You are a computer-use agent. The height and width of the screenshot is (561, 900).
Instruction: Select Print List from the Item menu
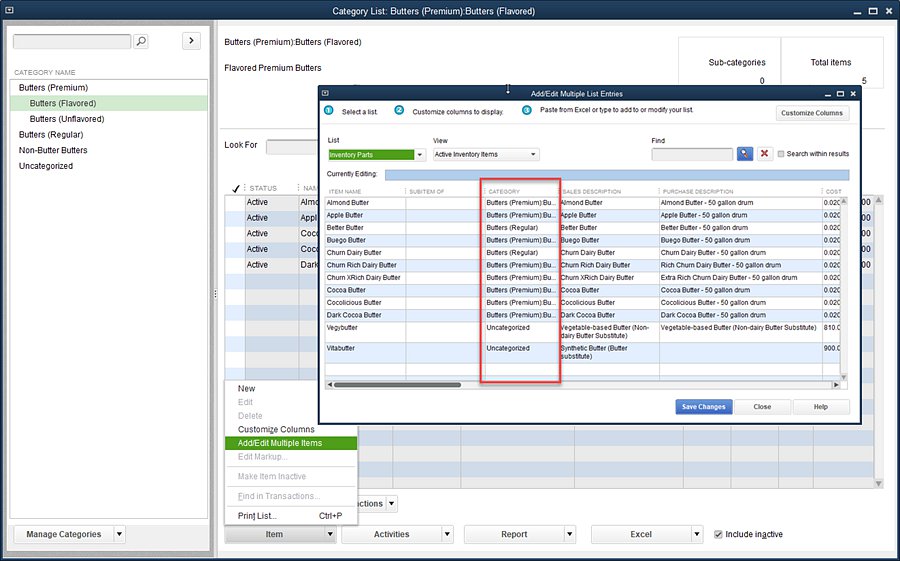click(x=258, y=516)
